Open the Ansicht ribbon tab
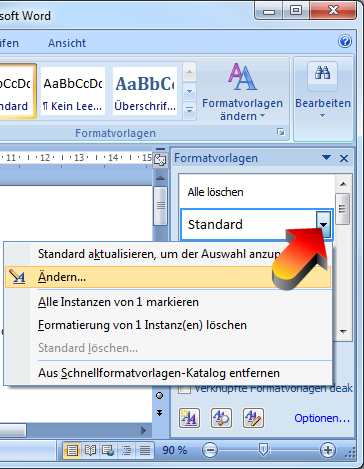The height and width of the screenshot is (469, 364). point(67,43)
